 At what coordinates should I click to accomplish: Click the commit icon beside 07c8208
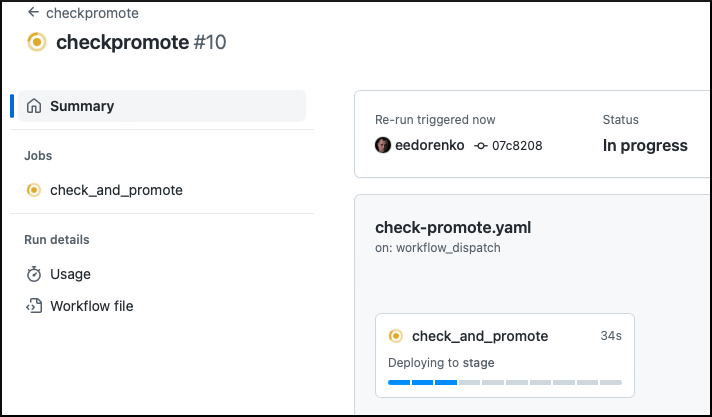point(481,146)
